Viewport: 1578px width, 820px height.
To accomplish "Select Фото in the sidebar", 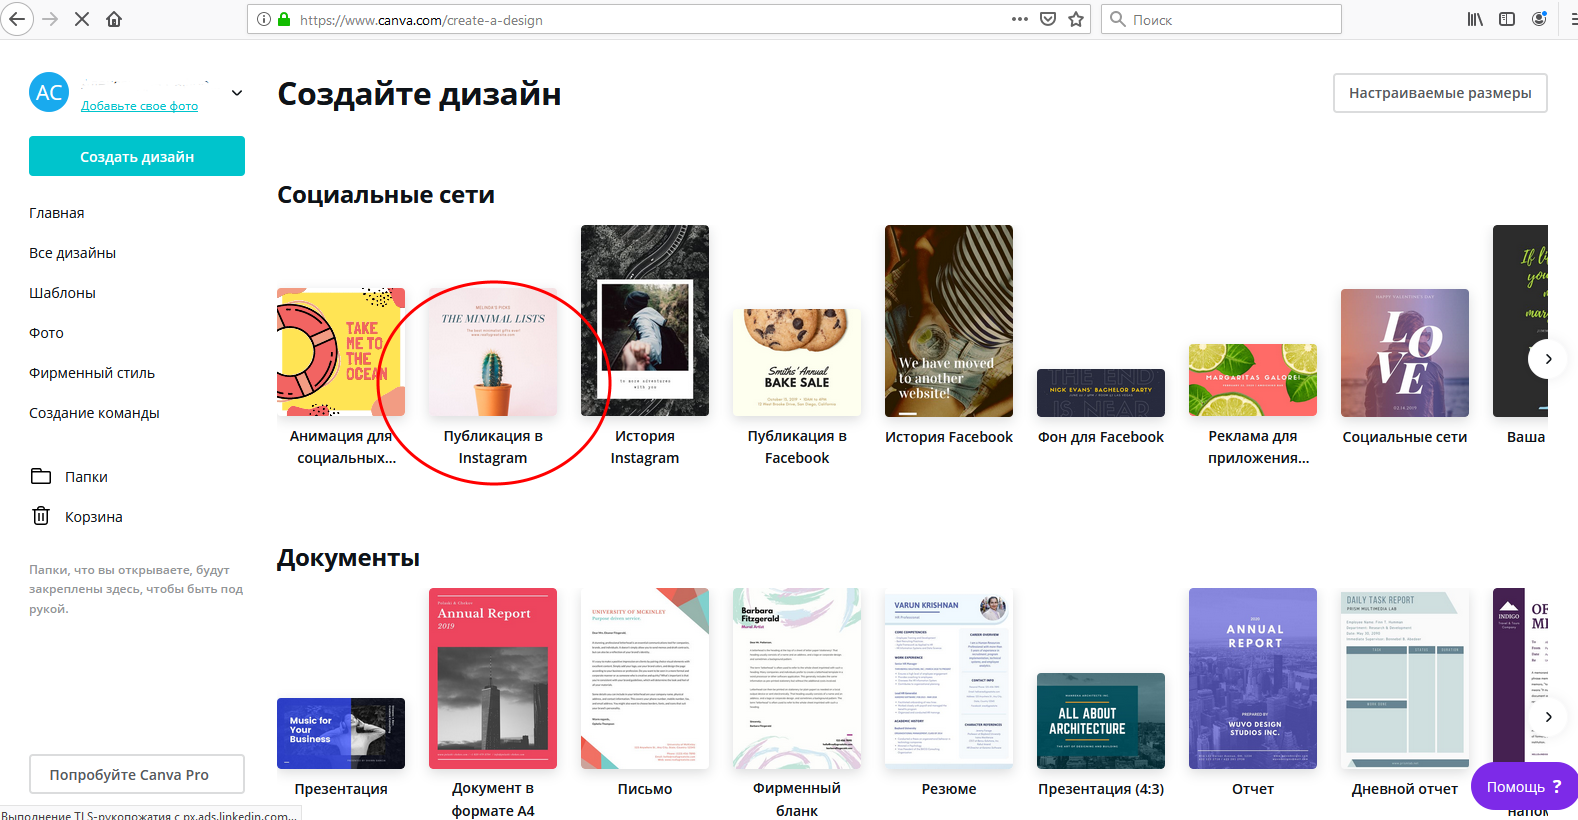I will pyautogui.click(x=46, y=333).
